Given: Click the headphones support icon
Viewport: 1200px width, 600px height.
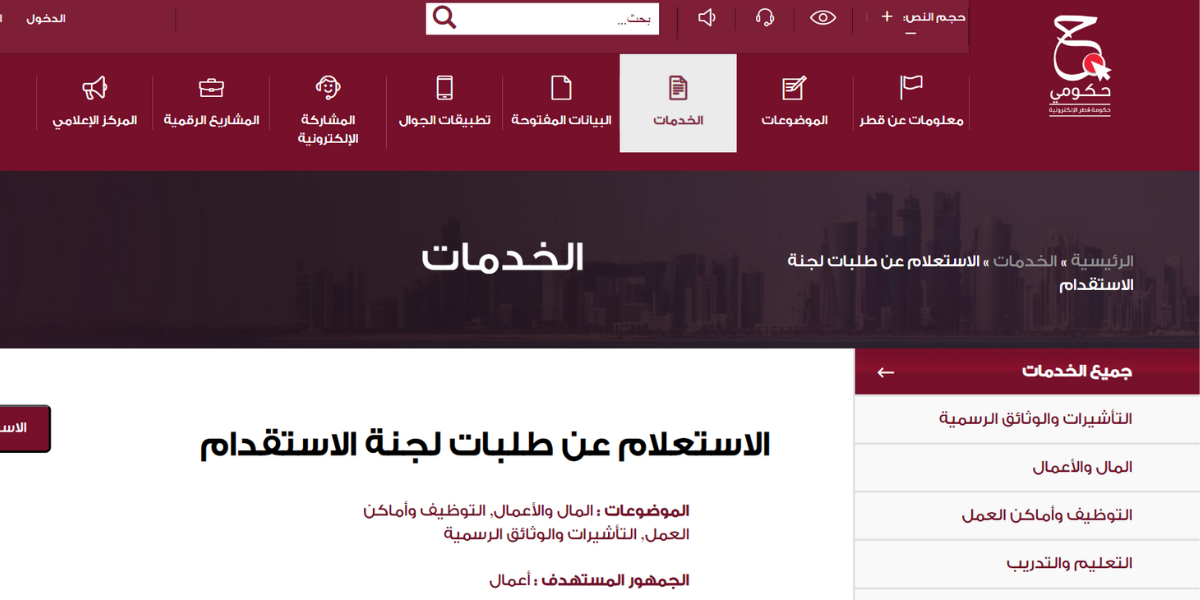Looking at the screenshot, I should tap(764, 17).
